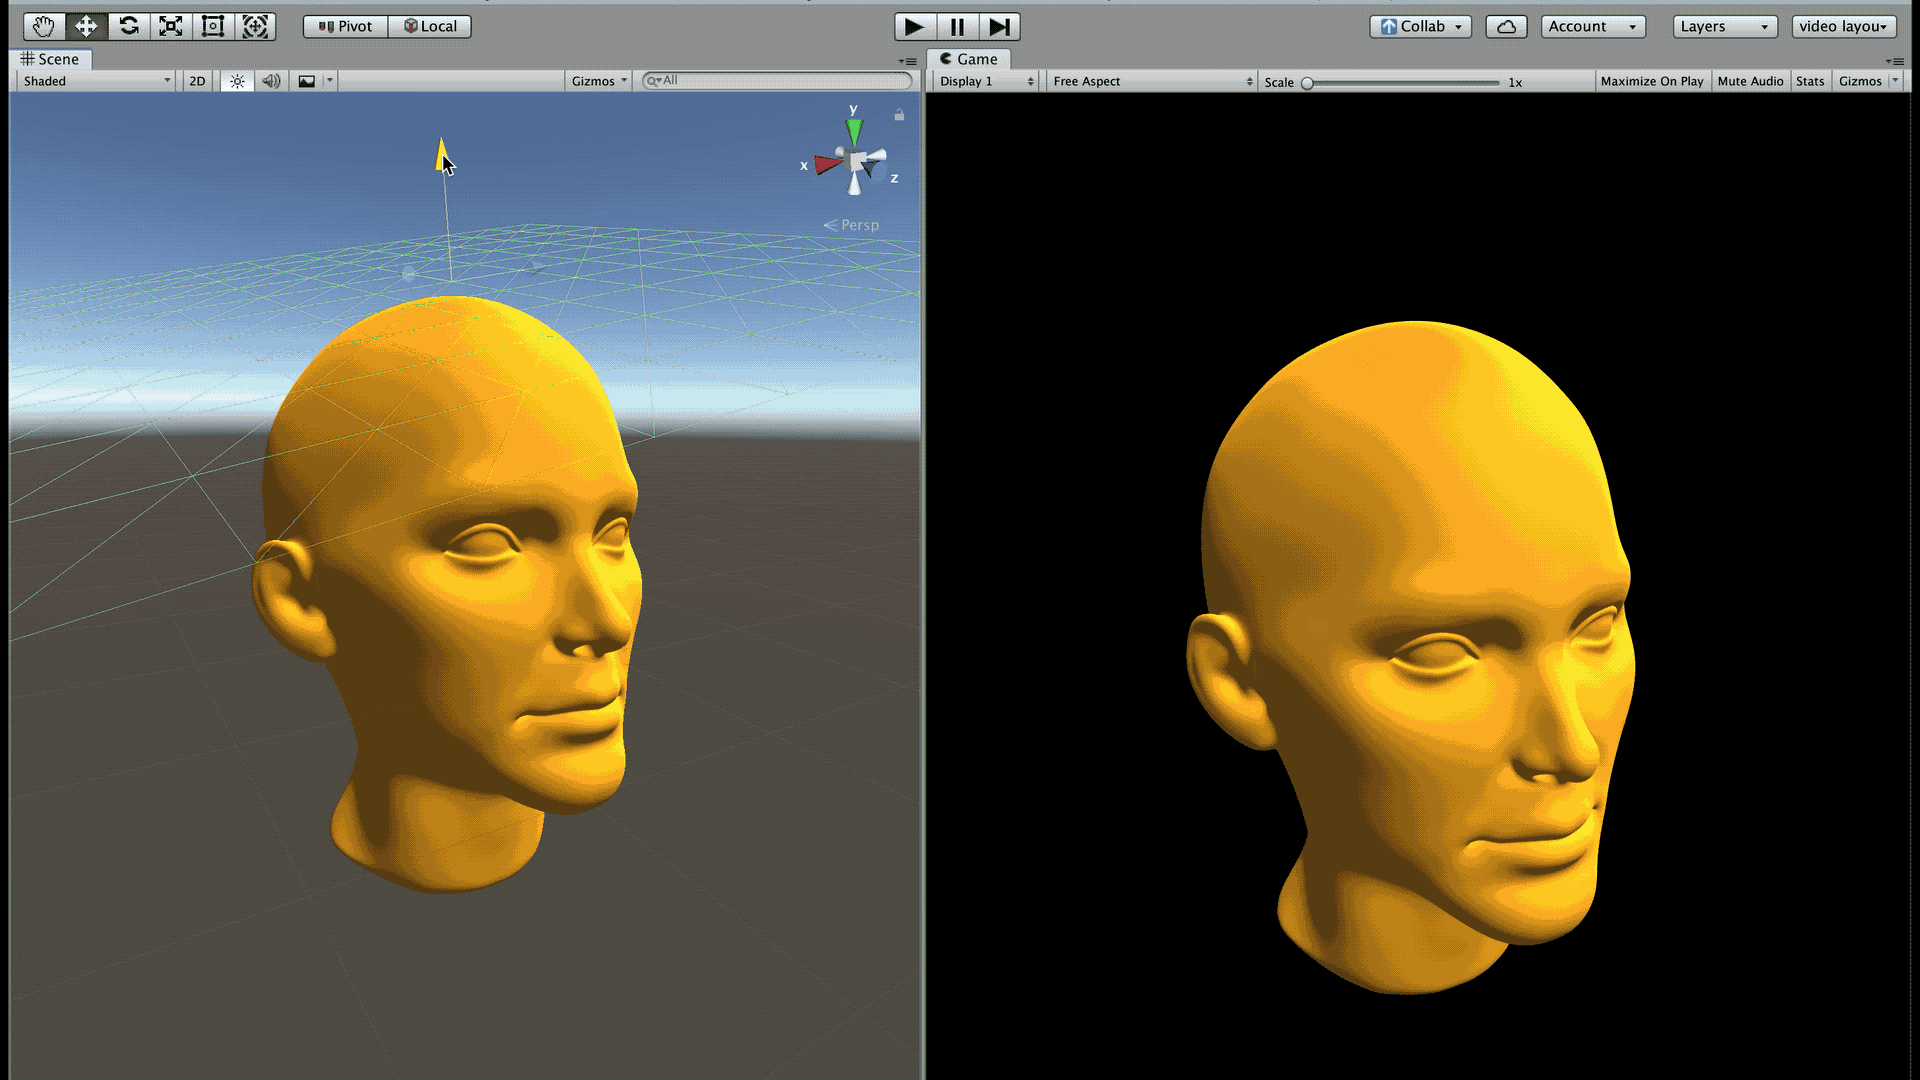Open the Collab dropdown
1920x1080 pixels.
coord(1420,27)
